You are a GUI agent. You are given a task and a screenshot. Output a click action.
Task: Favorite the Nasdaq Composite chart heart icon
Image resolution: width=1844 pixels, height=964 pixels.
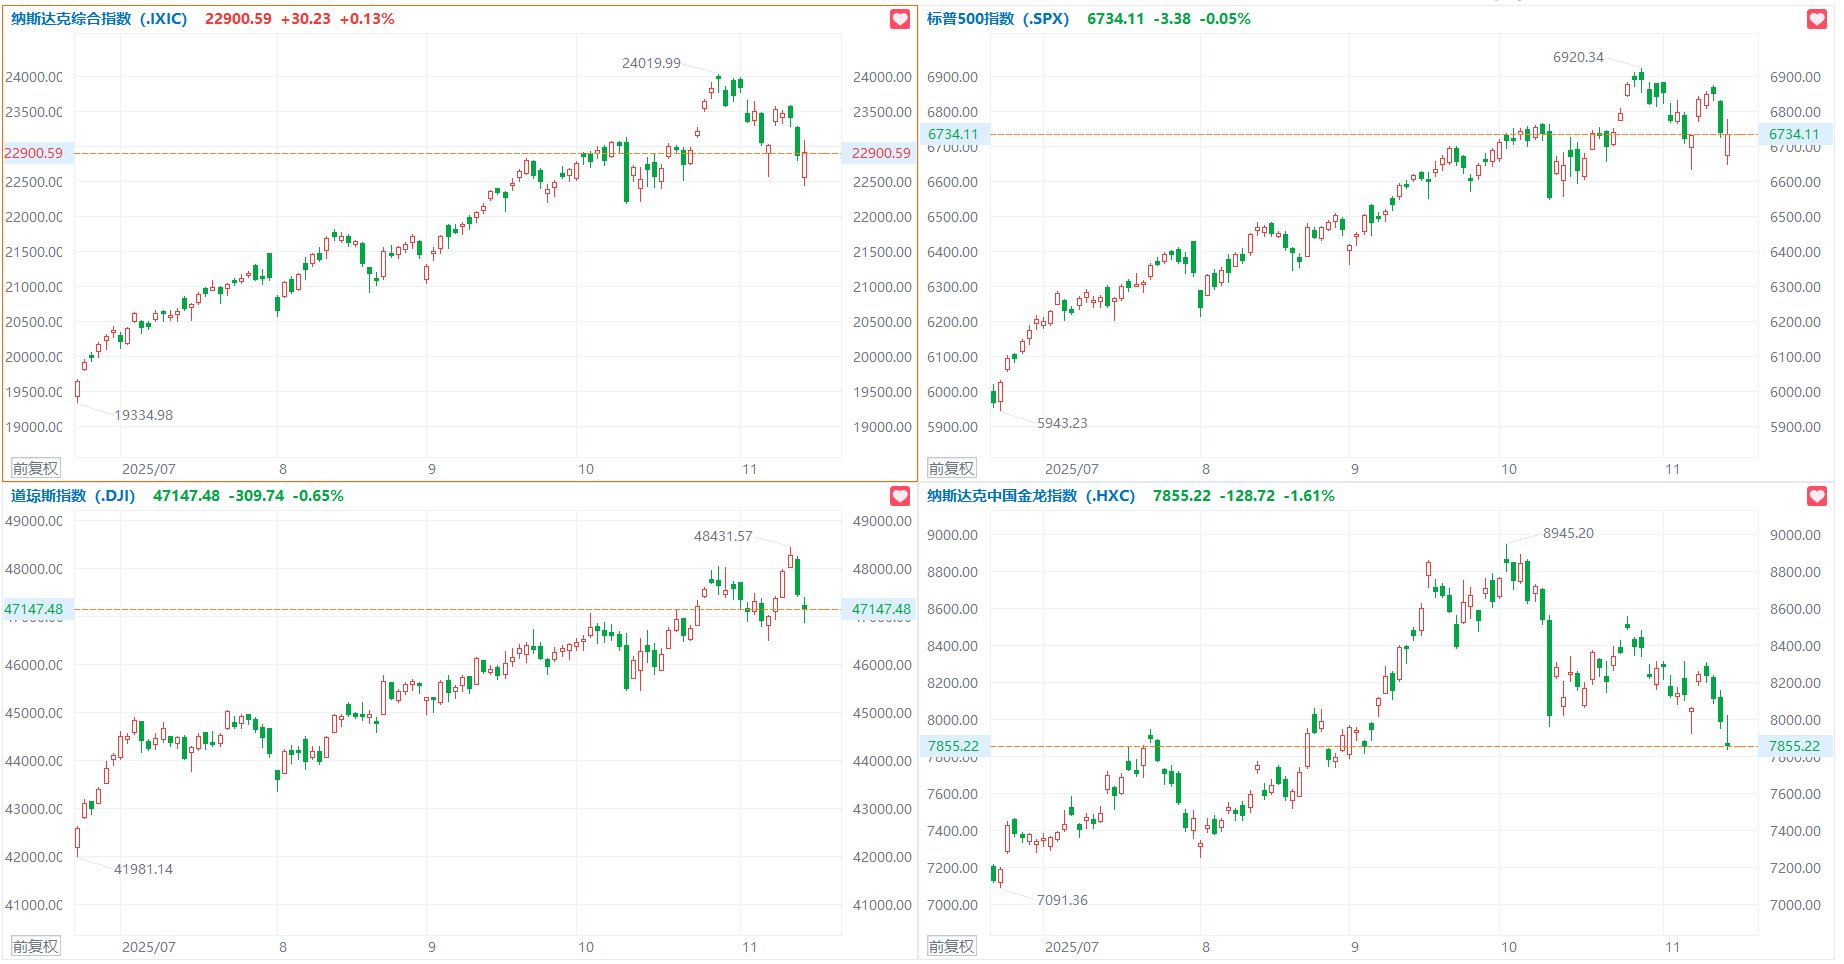point(900,19)
